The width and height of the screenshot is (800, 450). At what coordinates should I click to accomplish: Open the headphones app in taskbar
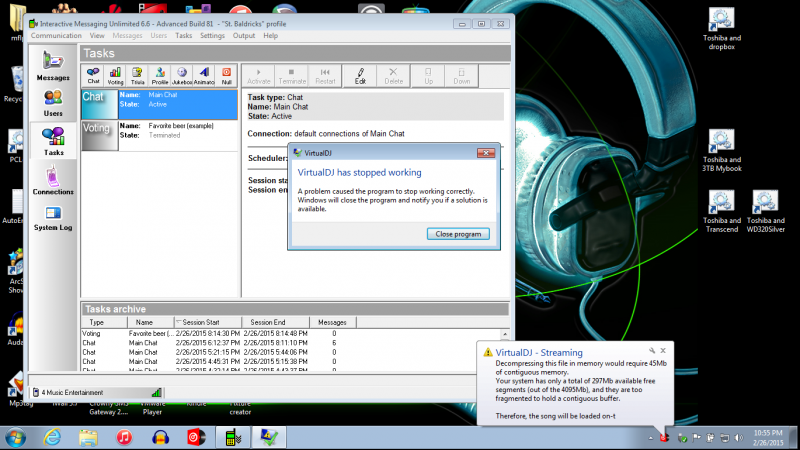pyautogui.click(x=160, y=437)
